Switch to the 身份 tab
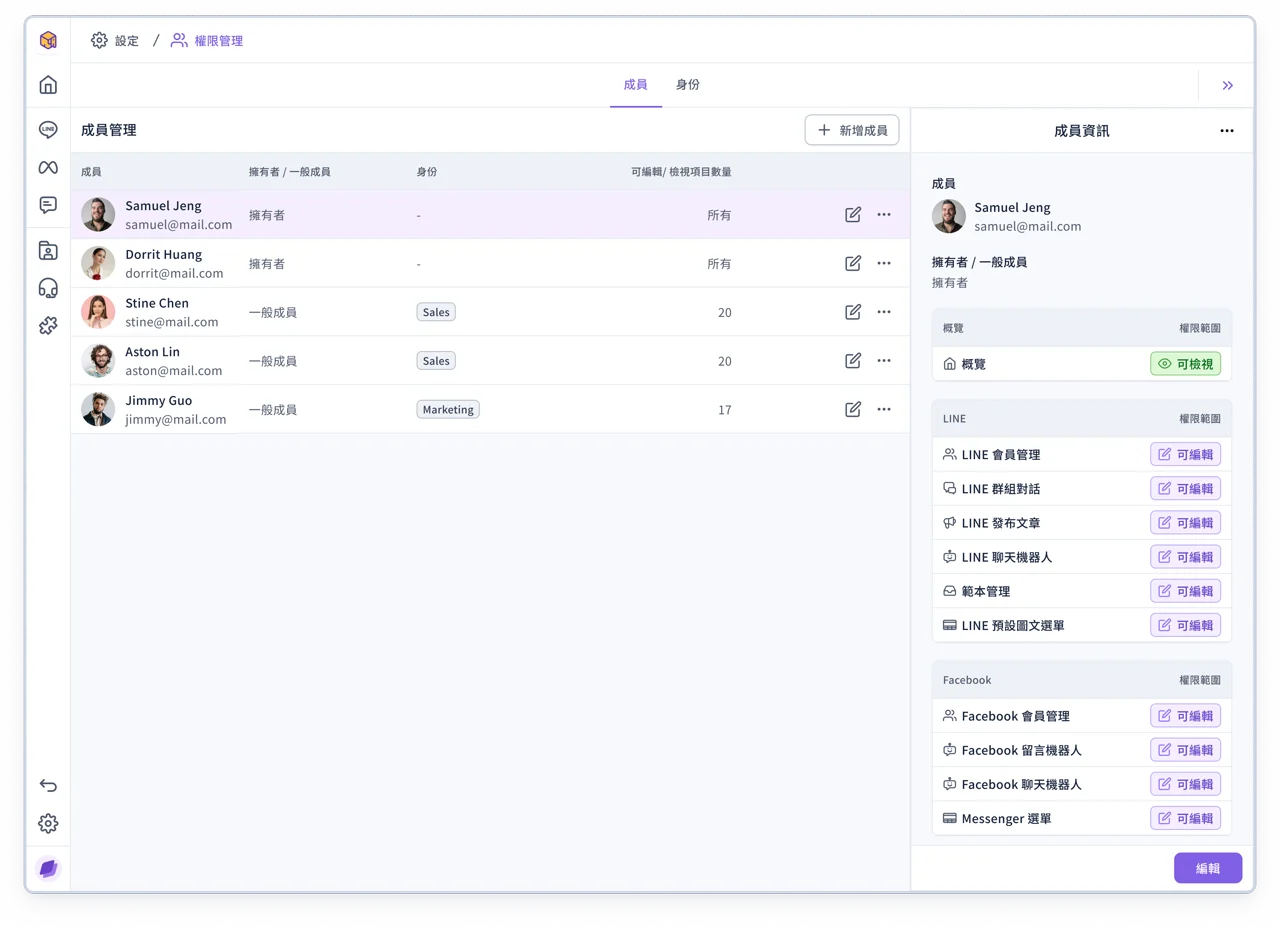1280x926 pixels. tap(688, 85)
